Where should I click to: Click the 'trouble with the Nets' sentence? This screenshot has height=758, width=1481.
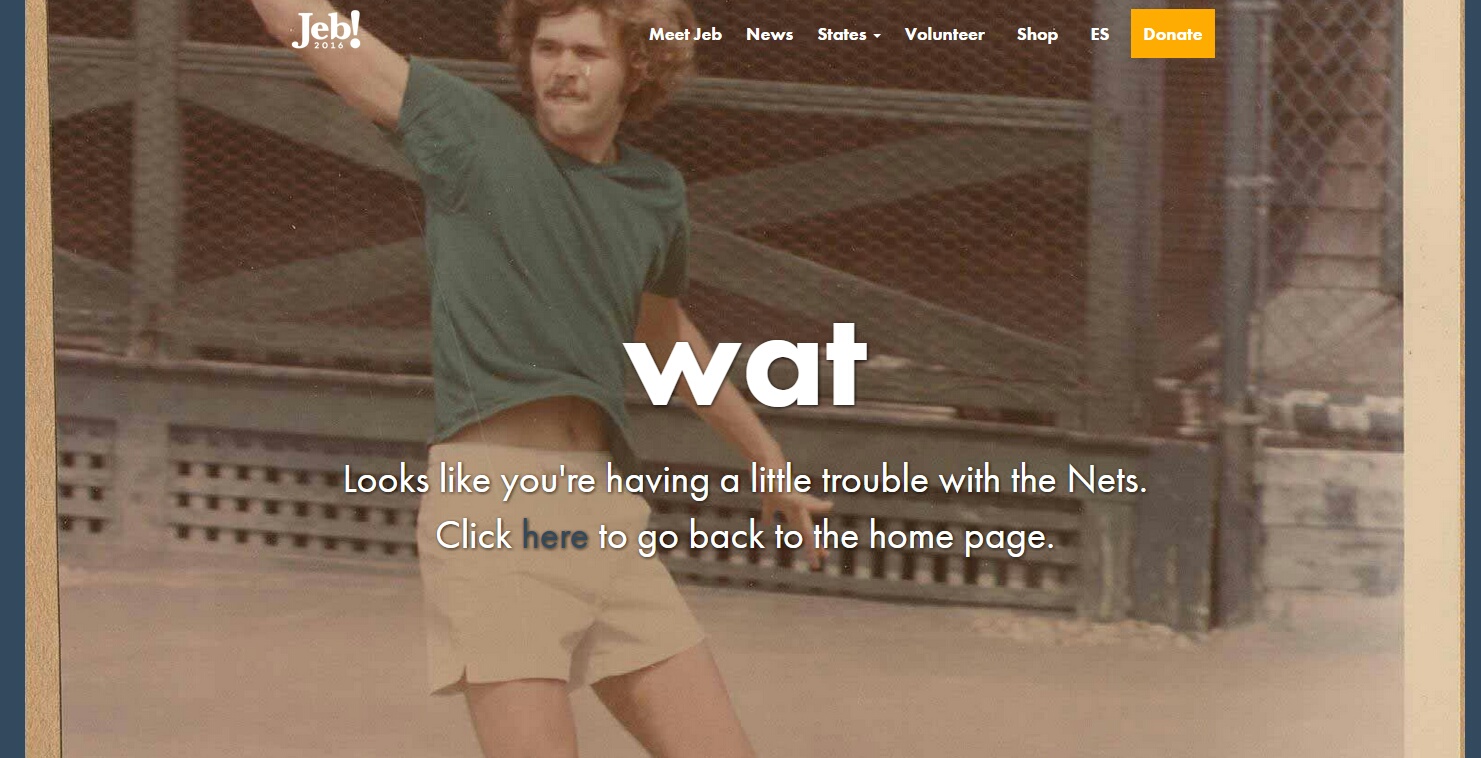(744, 481)
